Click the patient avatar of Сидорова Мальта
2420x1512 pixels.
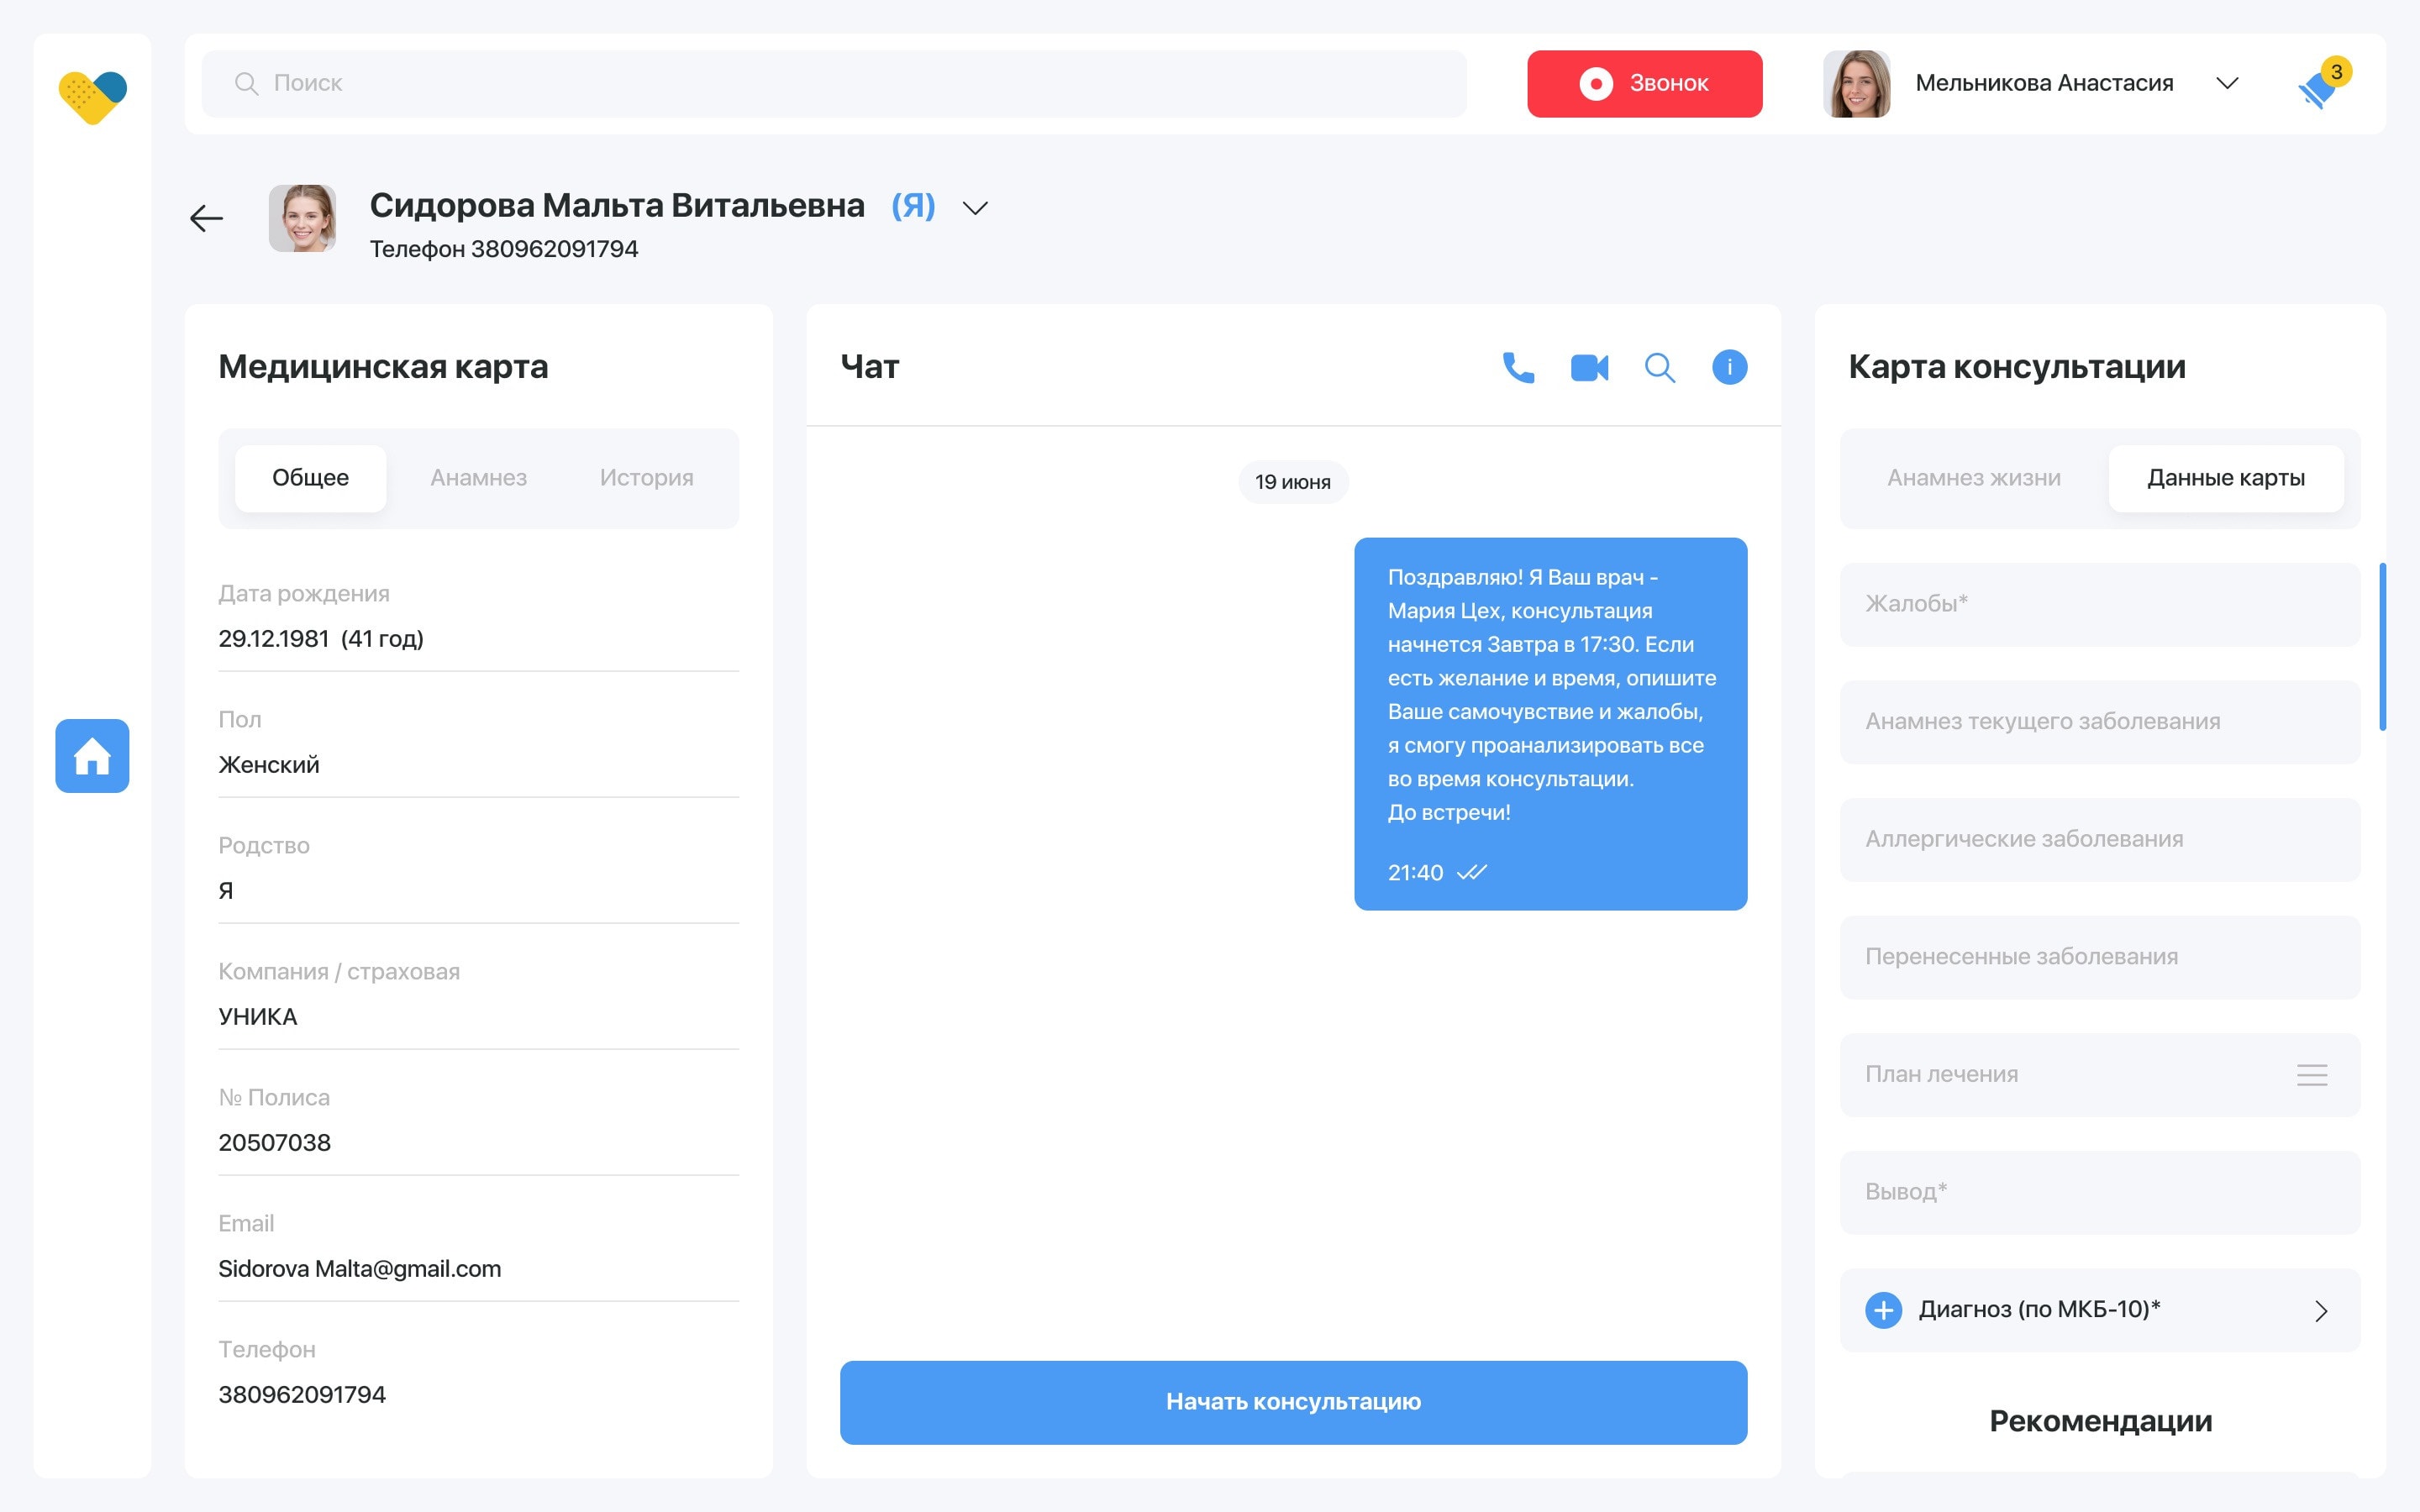[x=302, y=218]
